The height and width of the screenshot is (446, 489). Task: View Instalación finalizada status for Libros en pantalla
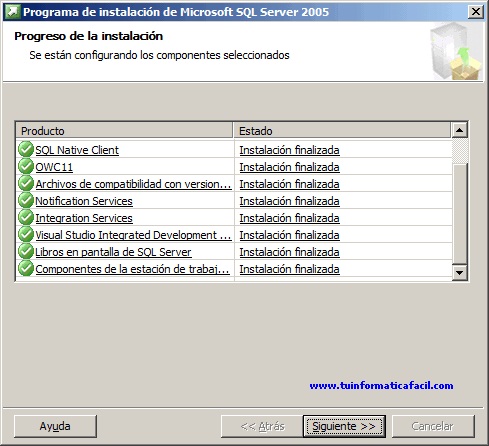[289, 252]
